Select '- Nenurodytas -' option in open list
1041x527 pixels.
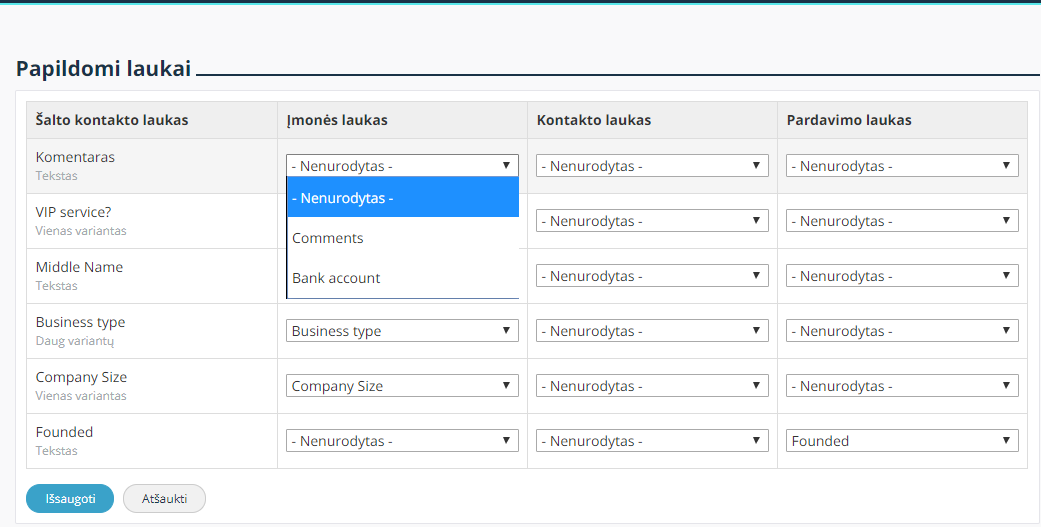click(403, 198)
